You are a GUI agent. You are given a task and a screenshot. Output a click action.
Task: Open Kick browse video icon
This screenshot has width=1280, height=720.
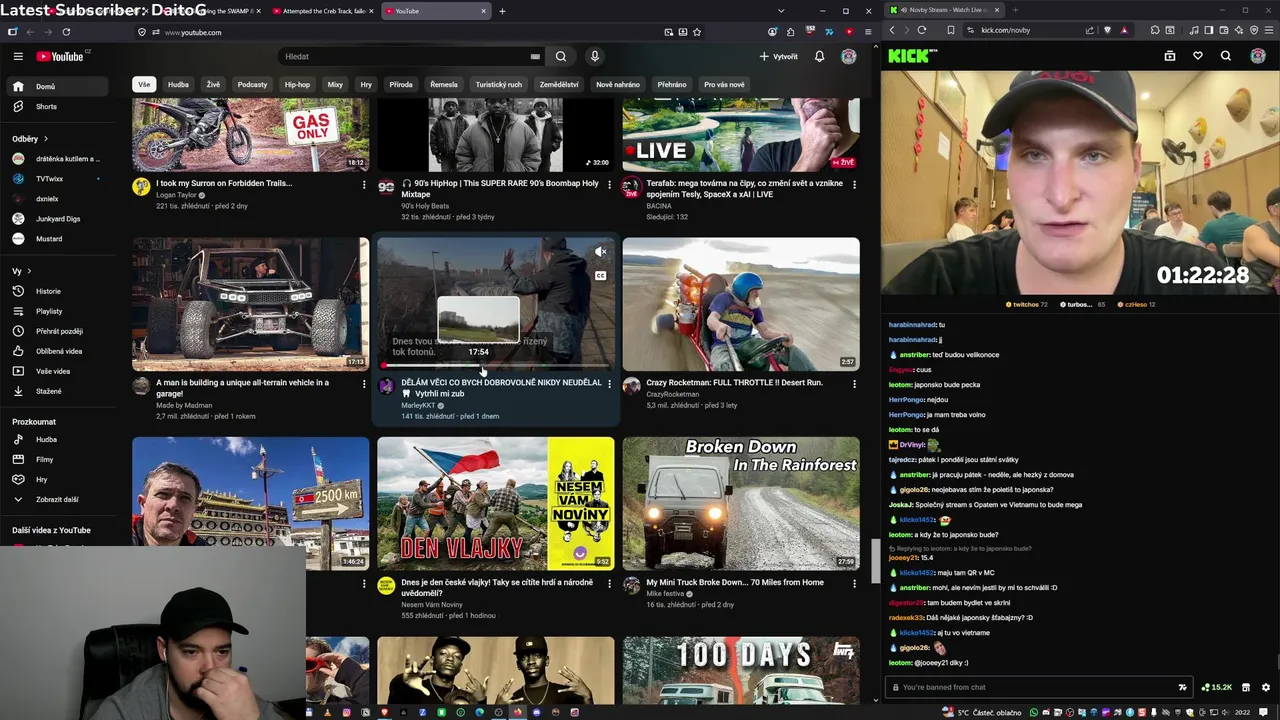click(x=1170, y=56)
